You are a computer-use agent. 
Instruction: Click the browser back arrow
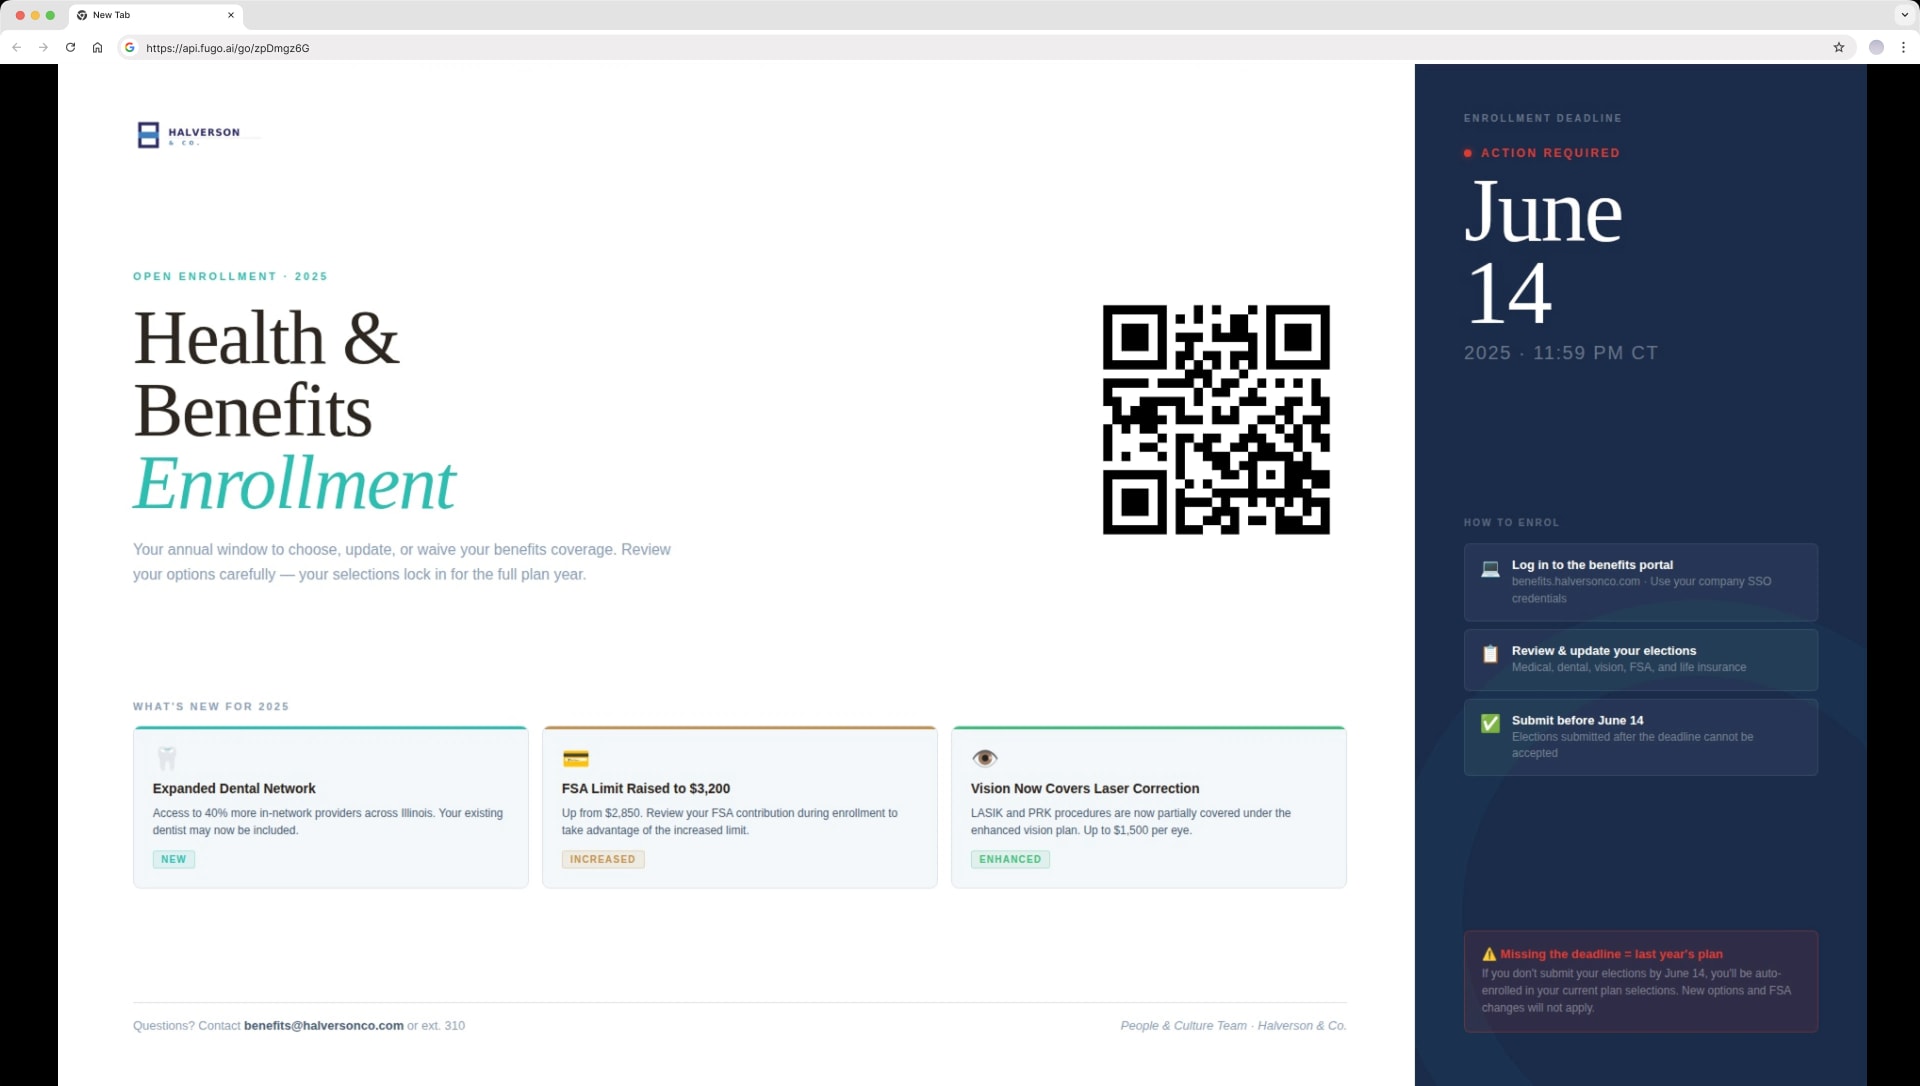(17, 47)
